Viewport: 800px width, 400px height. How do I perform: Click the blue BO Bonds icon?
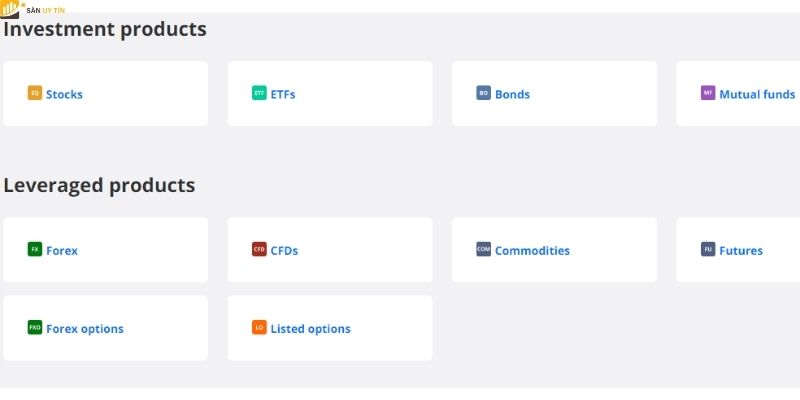pyautogui.click(x=484, y=93)
